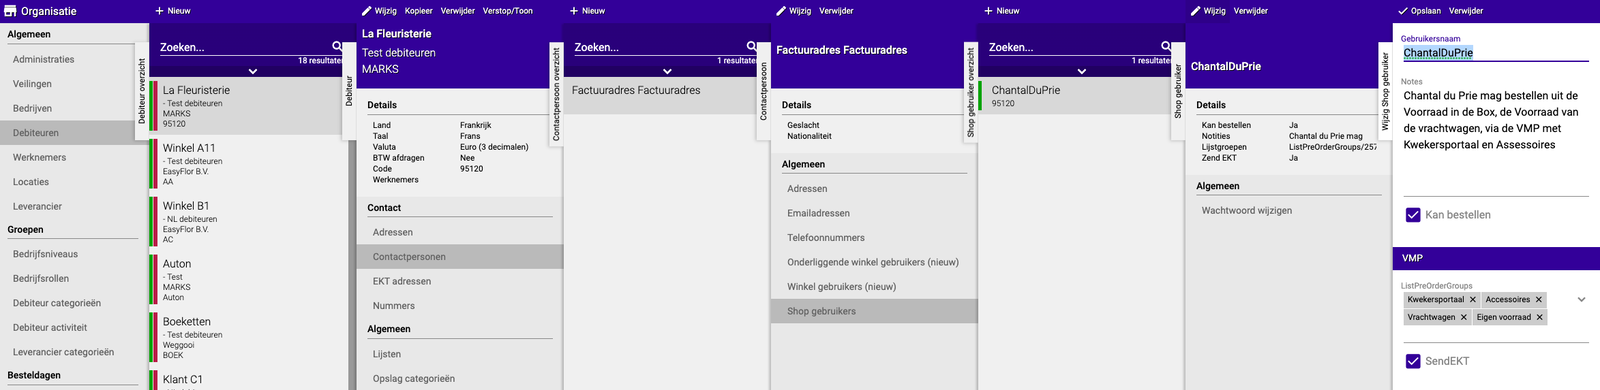Viewport: 1600px width, 390px height.
Task: Select Debiteuren in sidebar
Action: (x=74, y=133)
